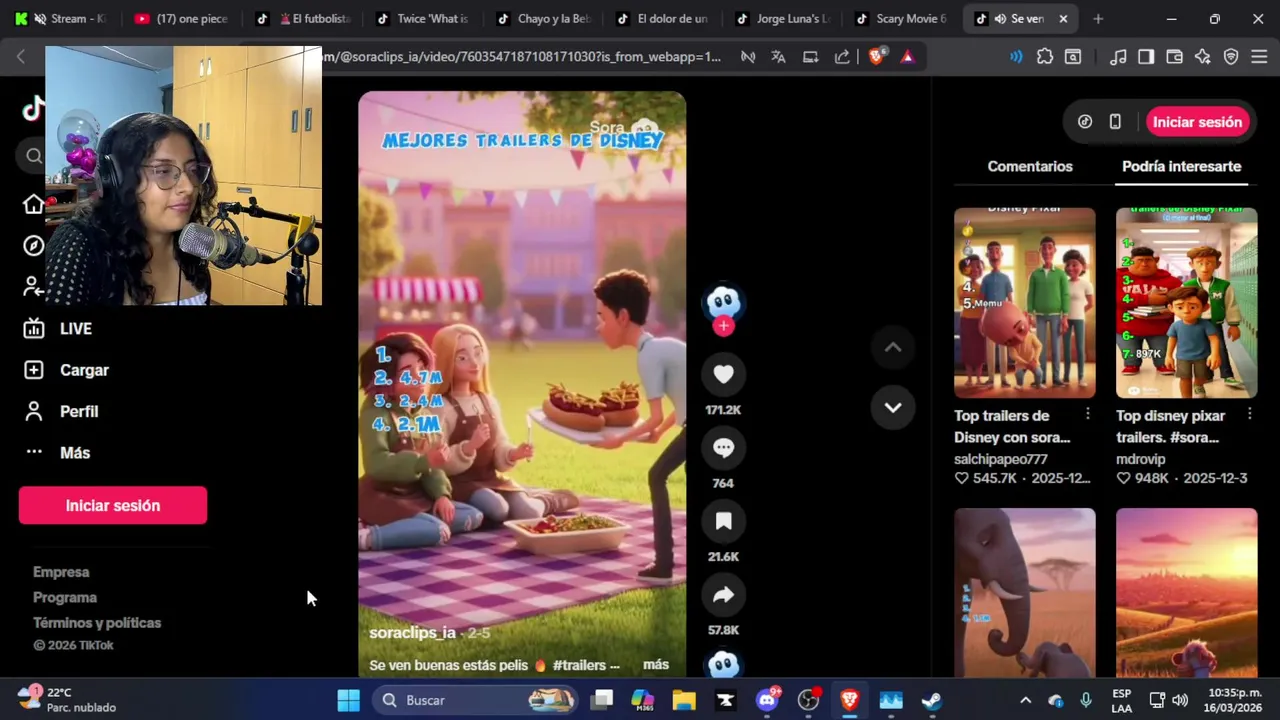Image resolution: width=1280 pixels, height=720 pixels.
Task: Open the soraclips_ia username under the video
Action: (412, 633)
